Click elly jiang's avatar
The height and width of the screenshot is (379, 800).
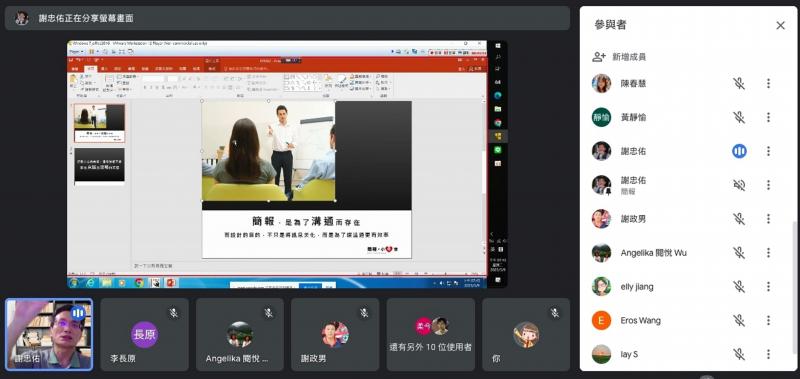point(602,287)
